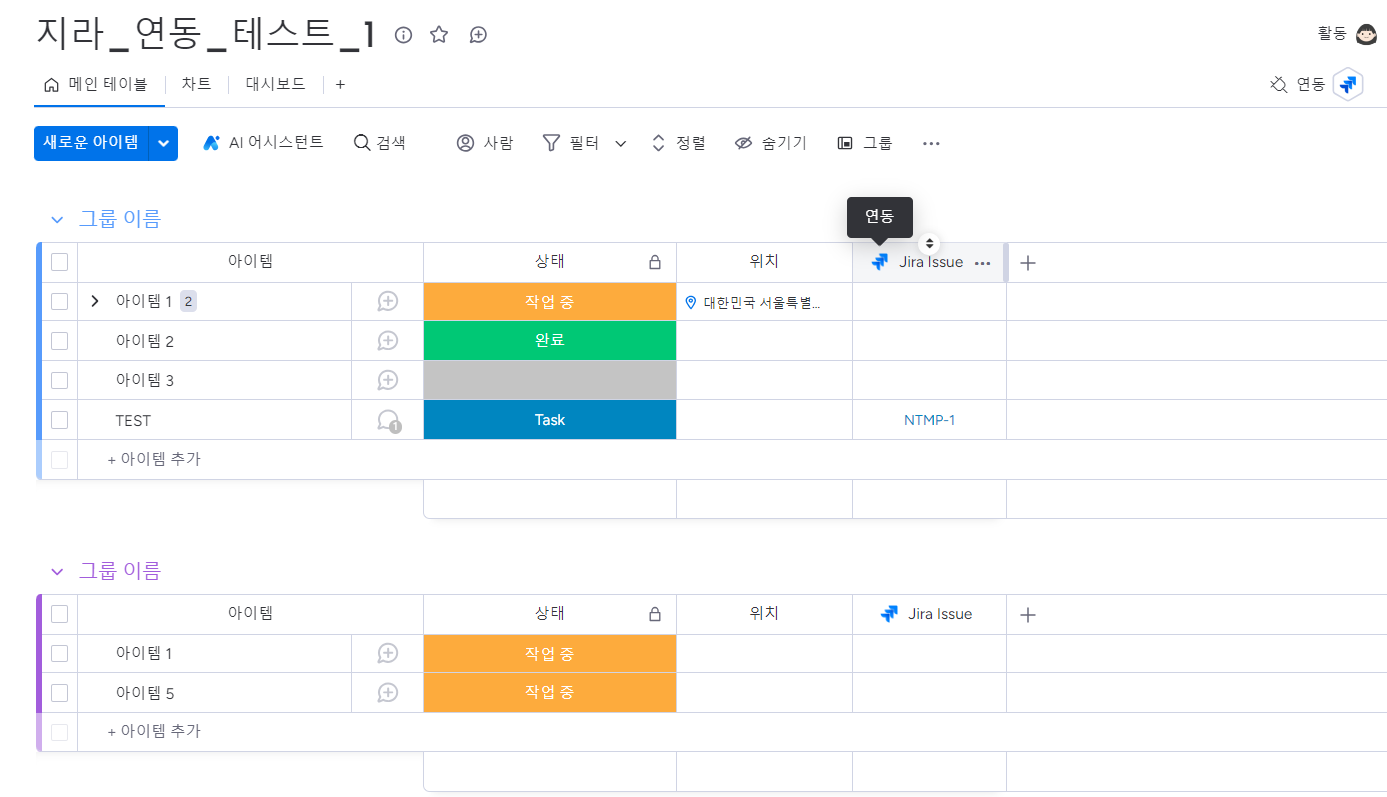Click the user avatar next to 활동
This screenshot has width=1387, height=797.
coord(1366,35)
